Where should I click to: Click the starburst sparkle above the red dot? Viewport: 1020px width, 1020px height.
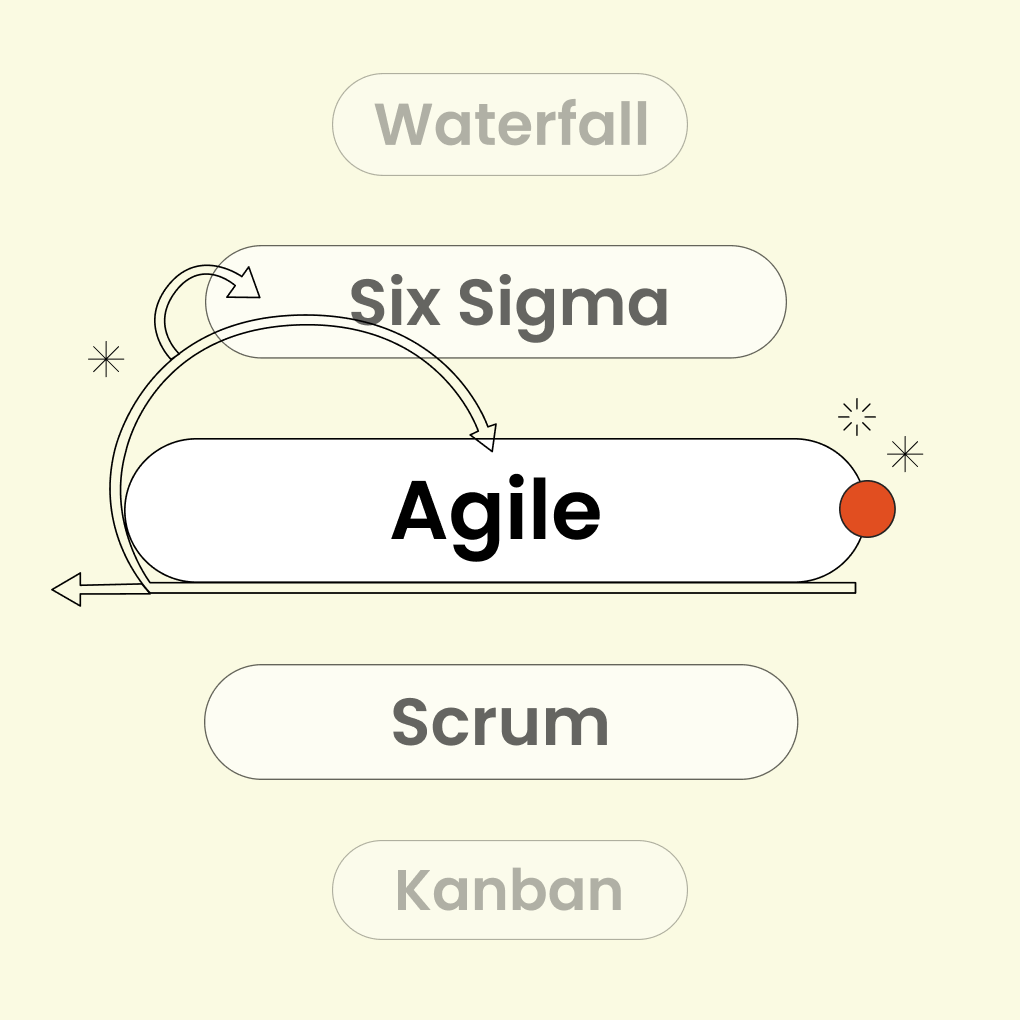tap(857, 417)
